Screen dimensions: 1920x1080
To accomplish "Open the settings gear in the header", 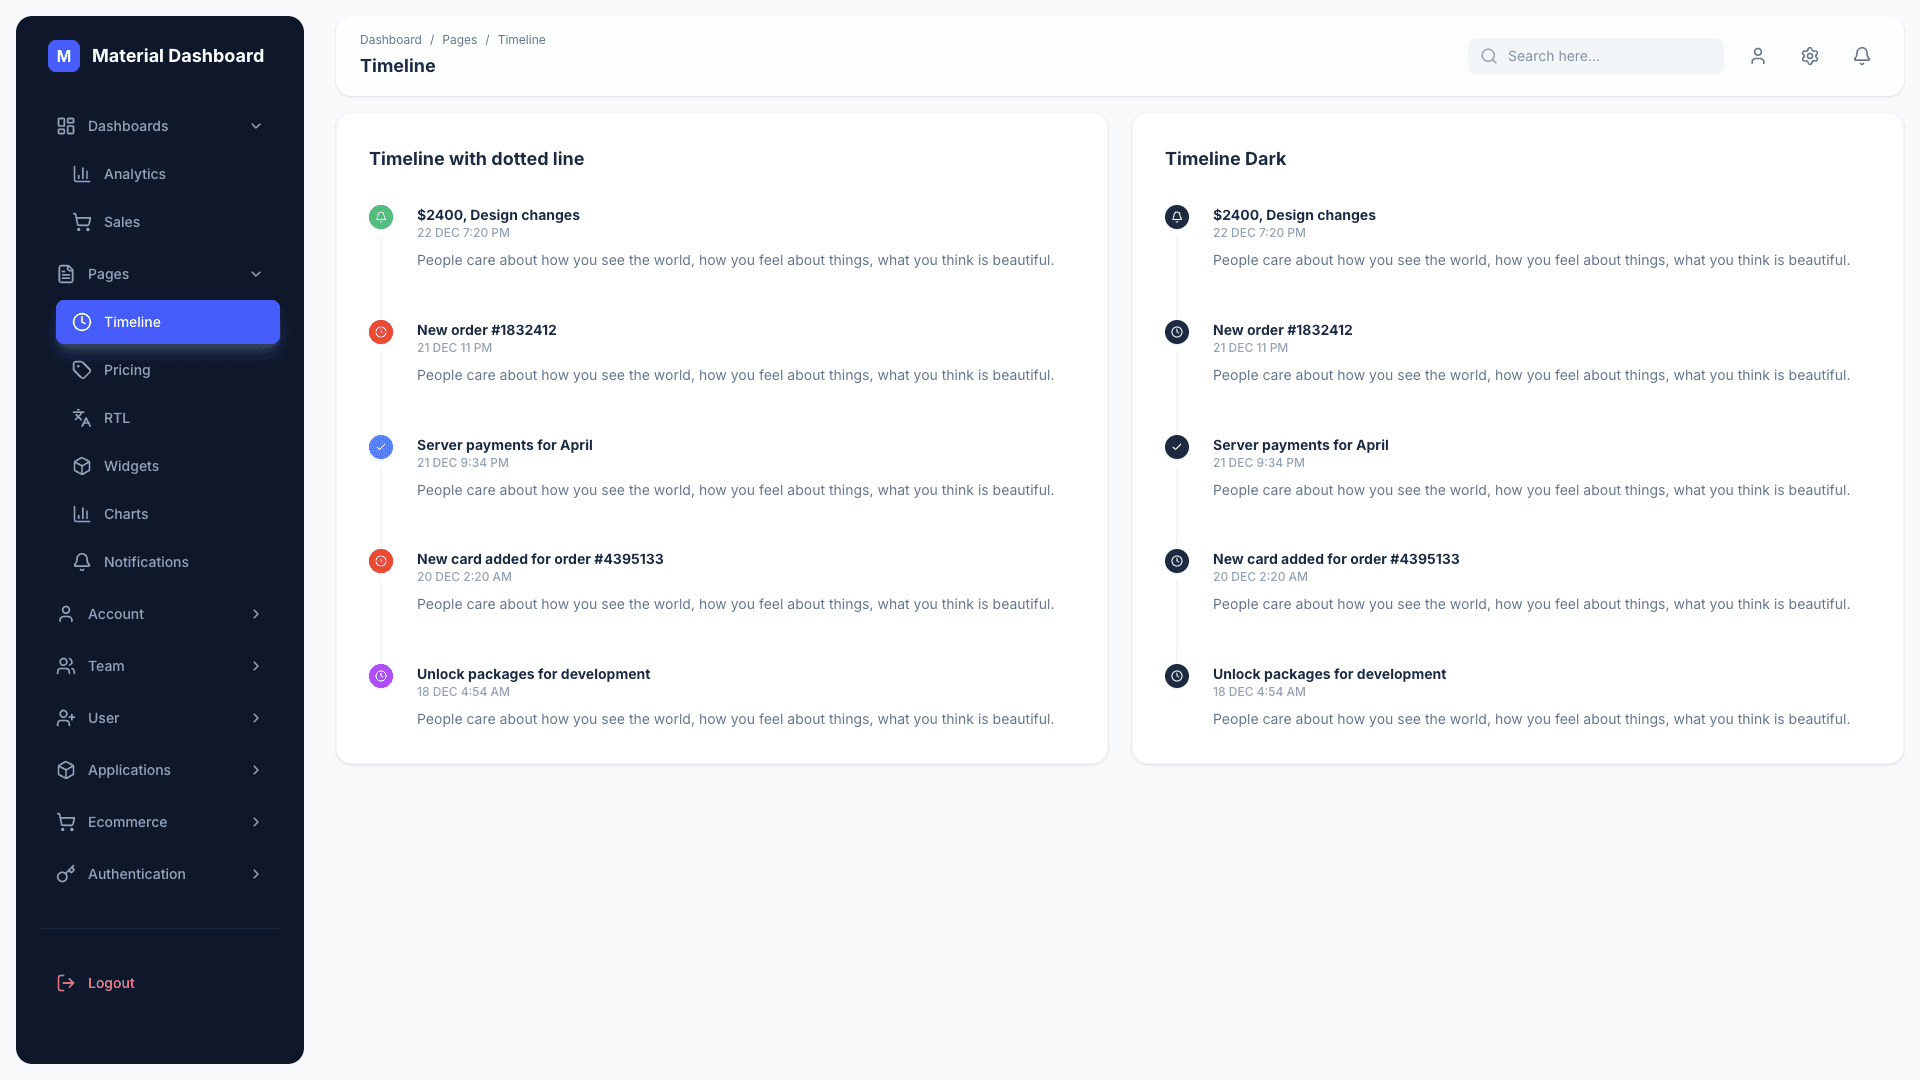I will pos(1810,56).
